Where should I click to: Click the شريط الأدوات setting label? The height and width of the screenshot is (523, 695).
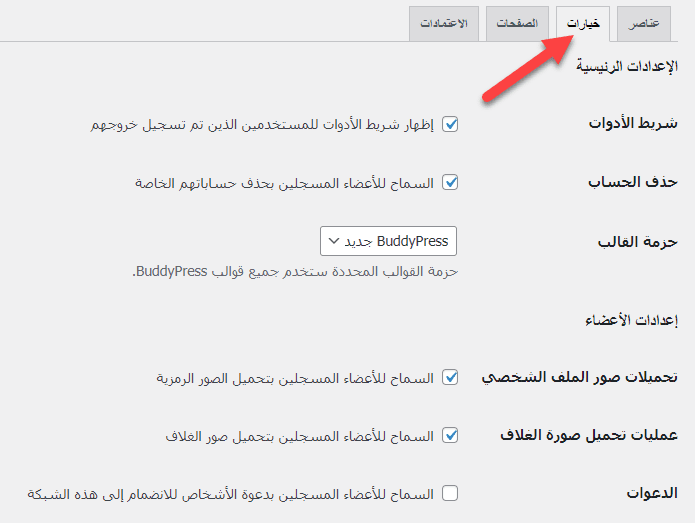633,123
